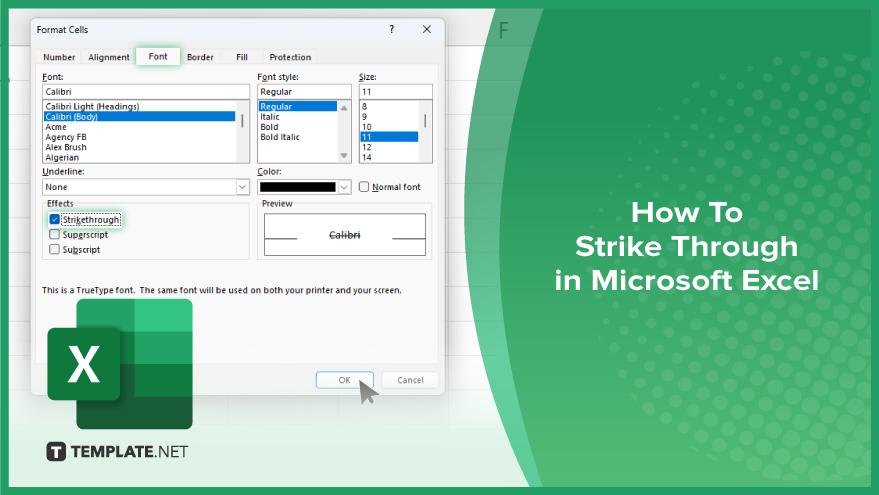Open the Border tab
Image resolution: width=879 pixels, height=495 pixels.
(x=200, y=57)
